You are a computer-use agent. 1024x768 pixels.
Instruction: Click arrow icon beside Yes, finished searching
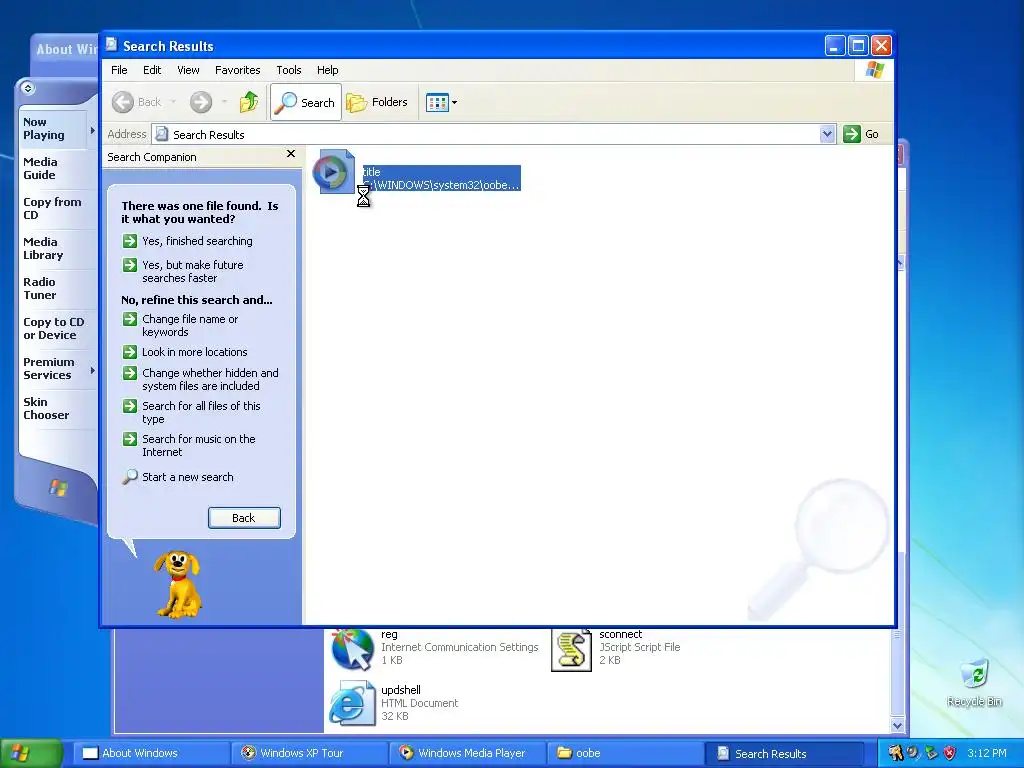(129, 241)
